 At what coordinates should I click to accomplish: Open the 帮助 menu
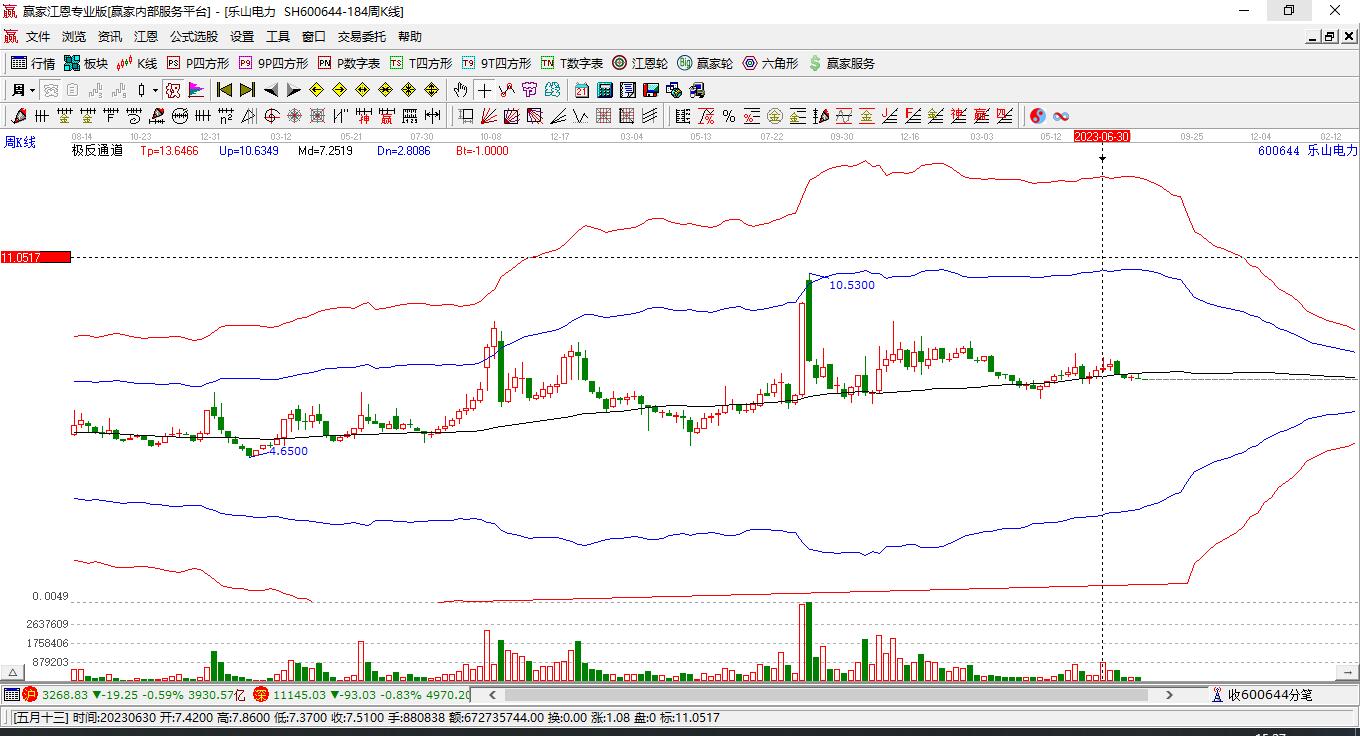click(x=410, y=36)
